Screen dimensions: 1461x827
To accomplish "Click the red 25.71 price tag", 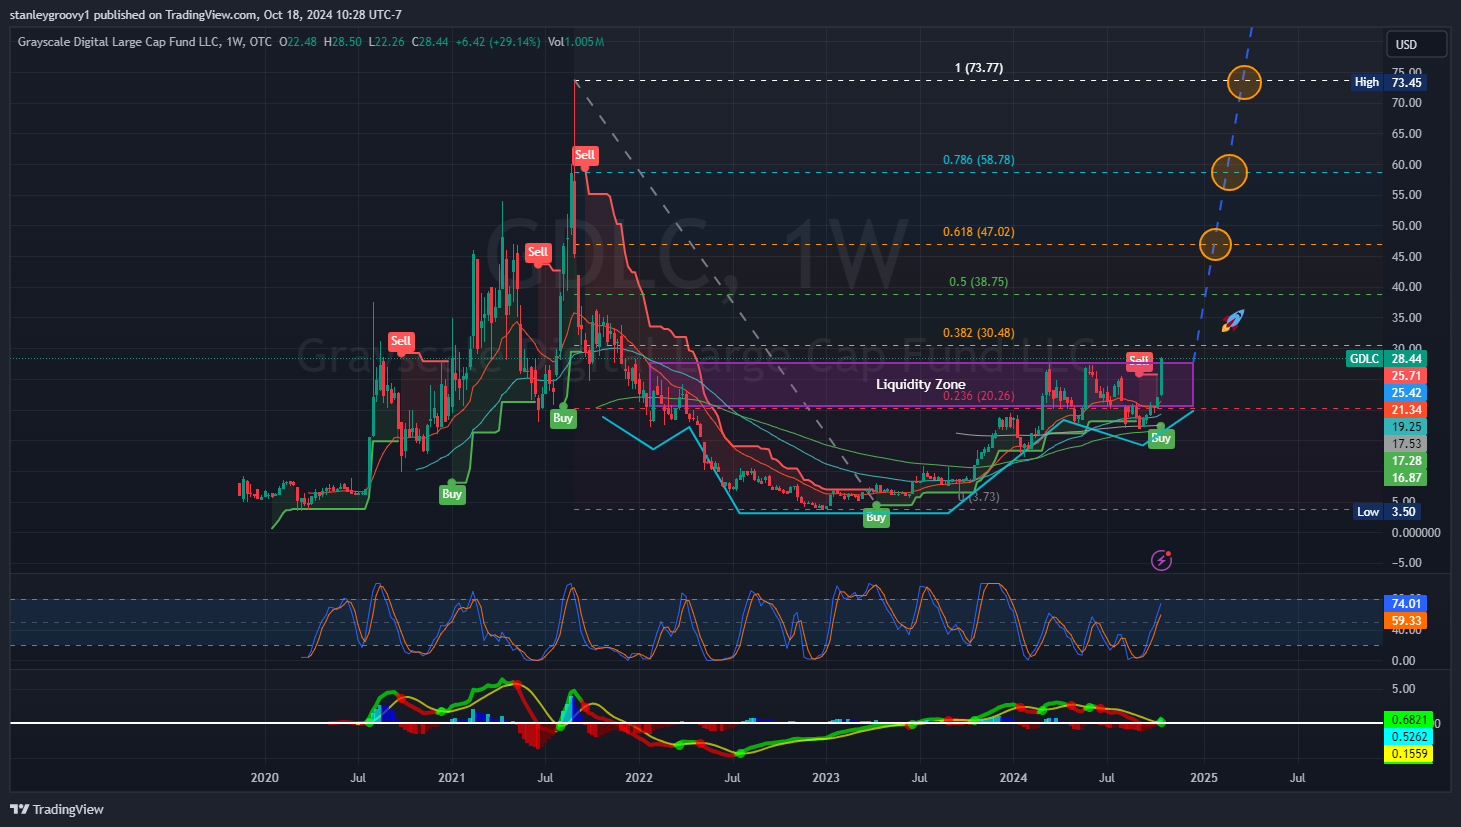I will 1406,376.
